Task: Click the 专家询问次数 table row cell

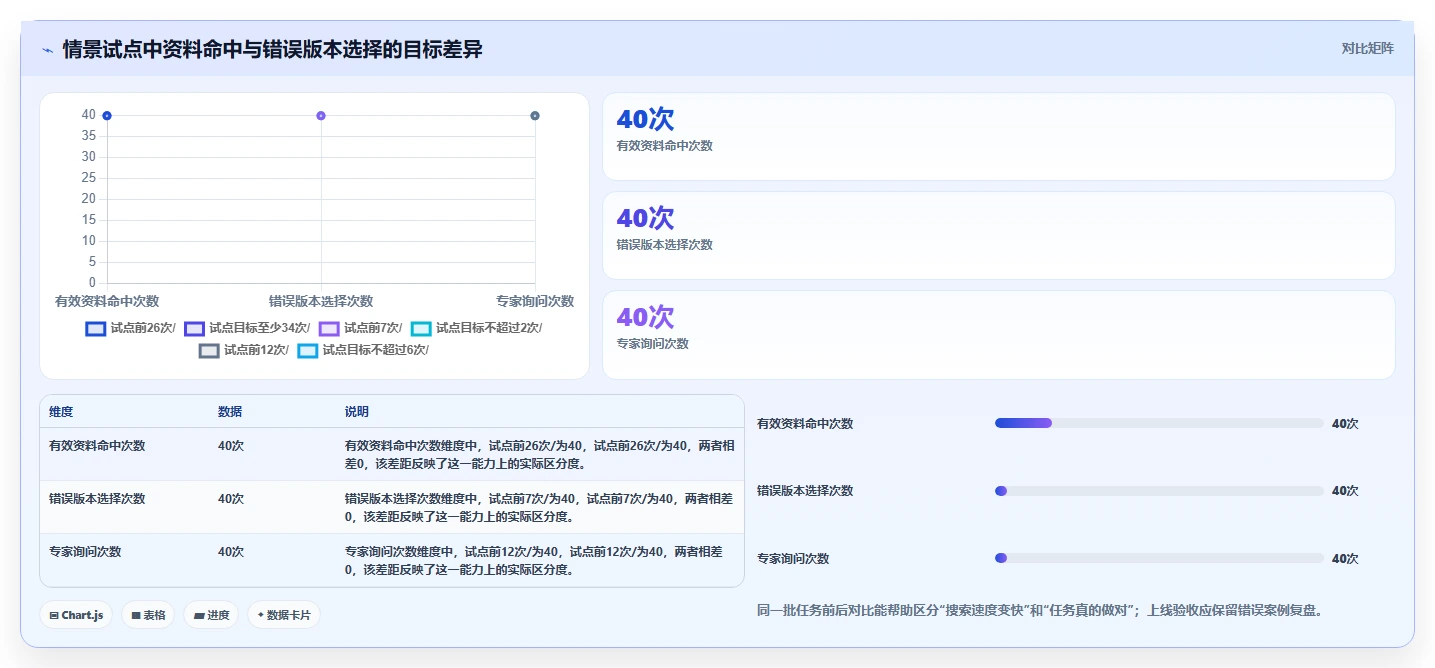Action: tap(85, 552)
